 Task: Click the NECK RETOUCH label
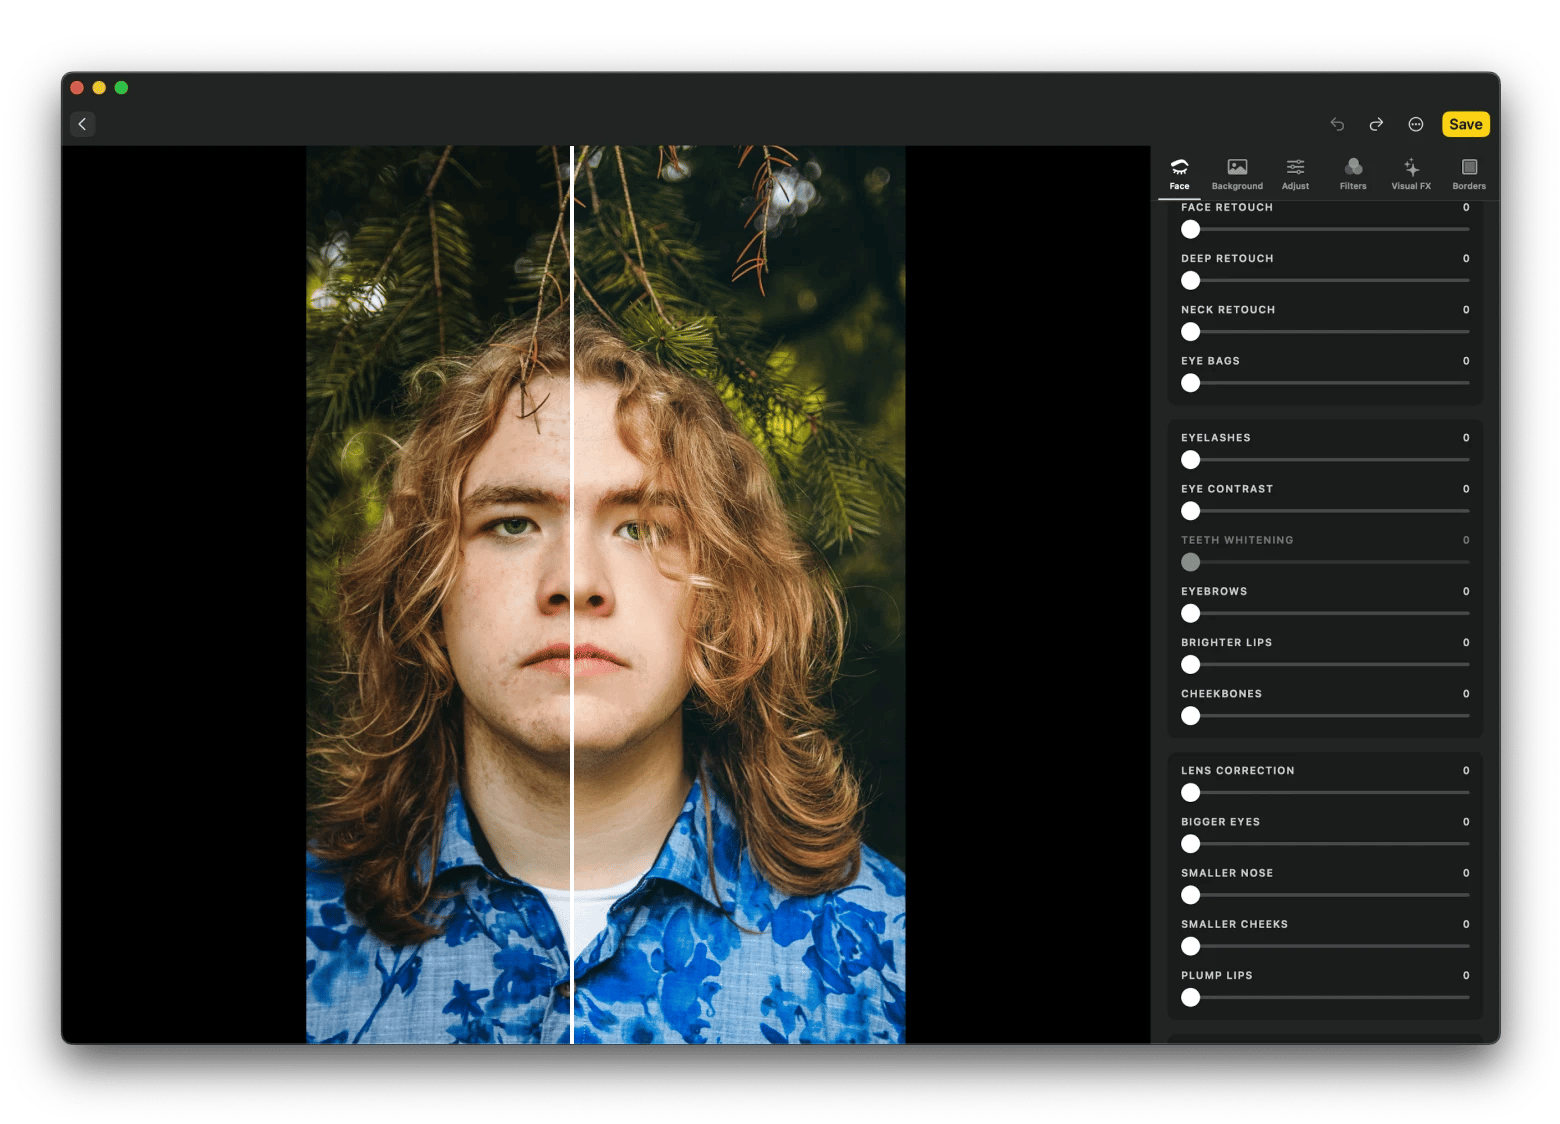1228,310
